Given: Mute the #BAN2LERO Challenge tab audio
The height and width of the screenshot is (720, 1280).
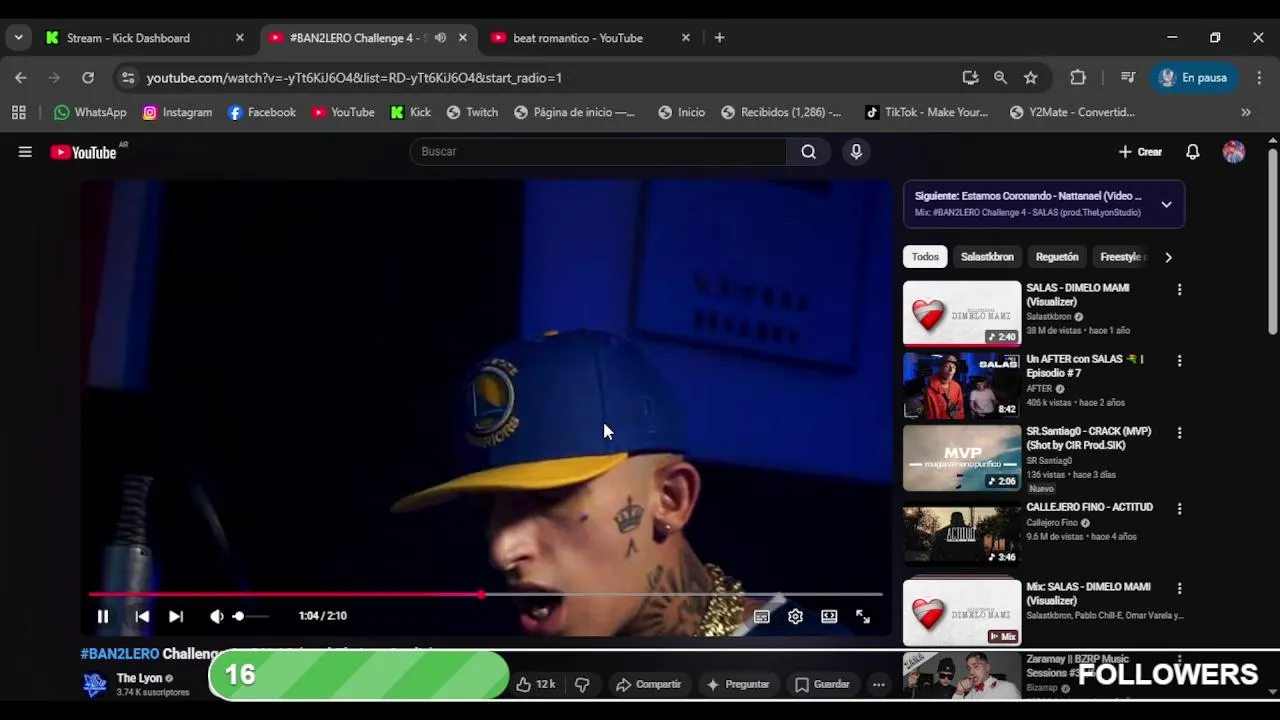Looking at the screenshot, I should [x=440, y=38].
